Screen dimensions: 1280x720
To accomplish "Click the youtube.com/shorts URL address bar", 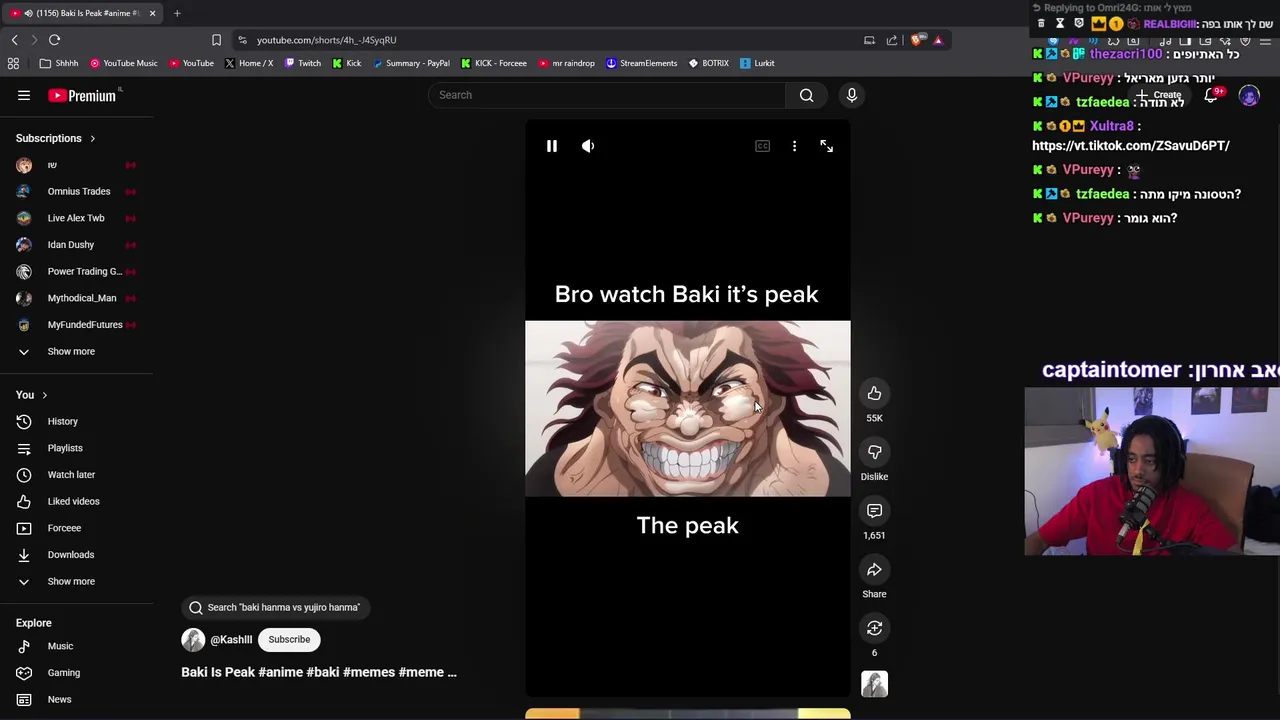I will pyautogui.click(x=326, y=40).
